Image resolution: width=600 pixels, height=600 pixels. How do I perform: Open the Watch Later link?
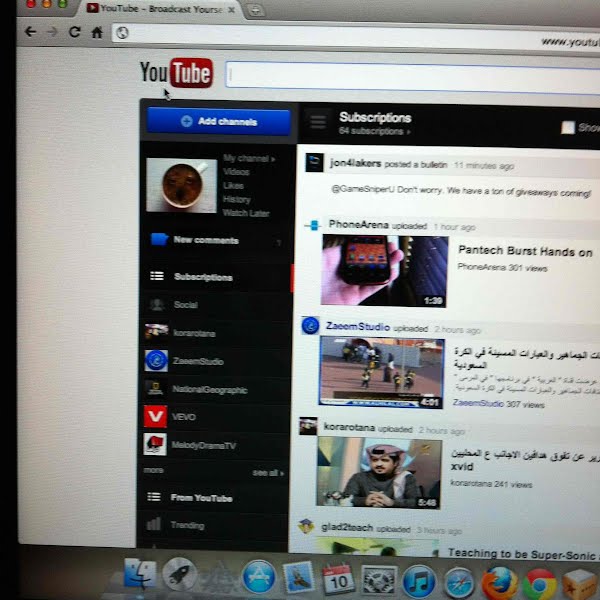pos(245,213)
